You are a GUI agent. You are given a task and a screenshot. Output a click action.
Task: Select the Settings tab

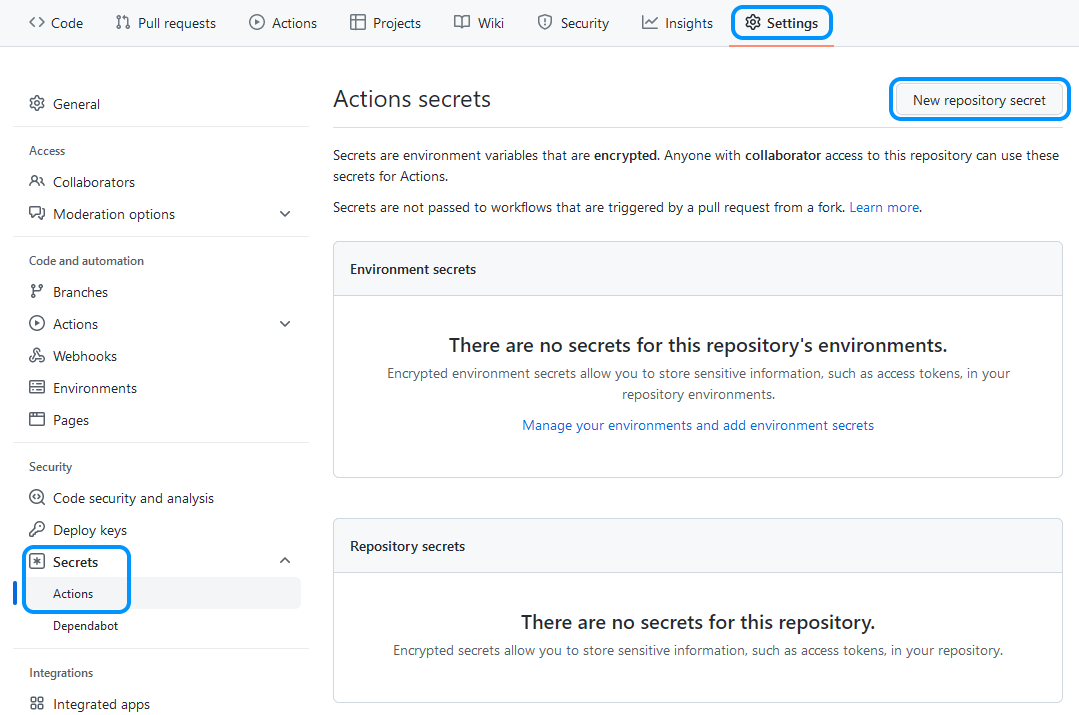[782, 23]
